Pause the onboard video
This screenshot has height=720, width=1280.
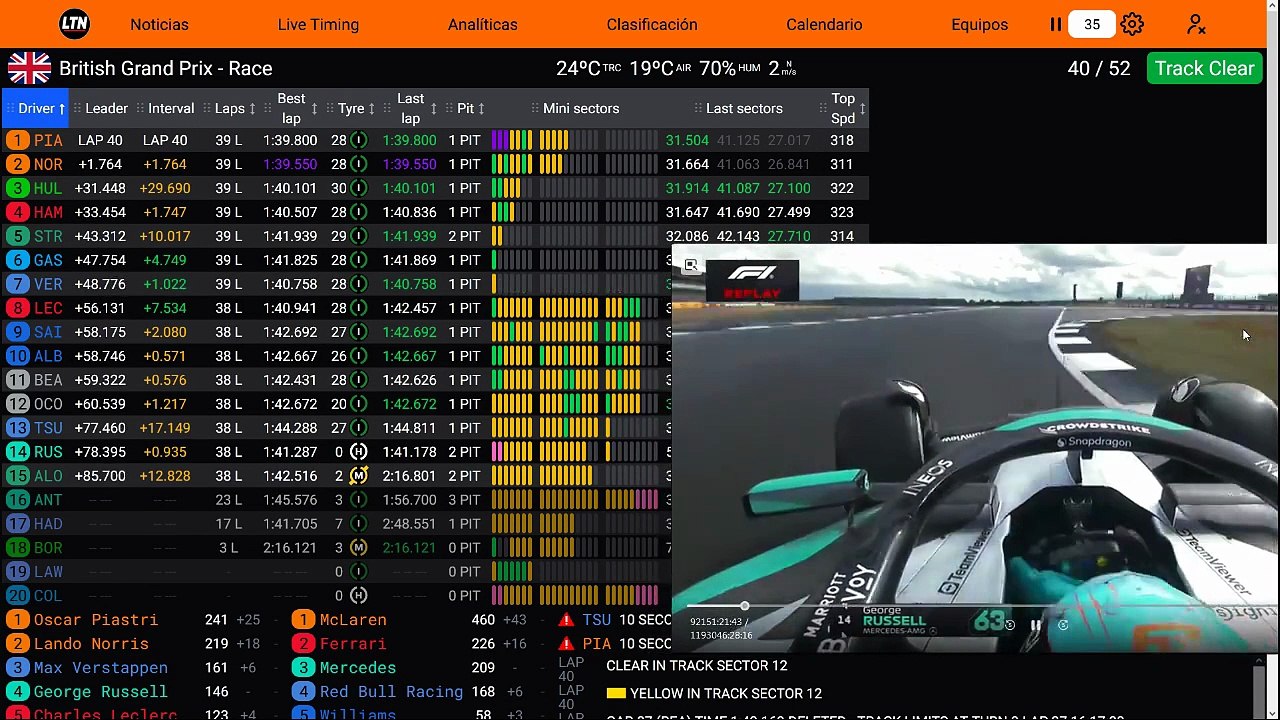[1036, 626]
